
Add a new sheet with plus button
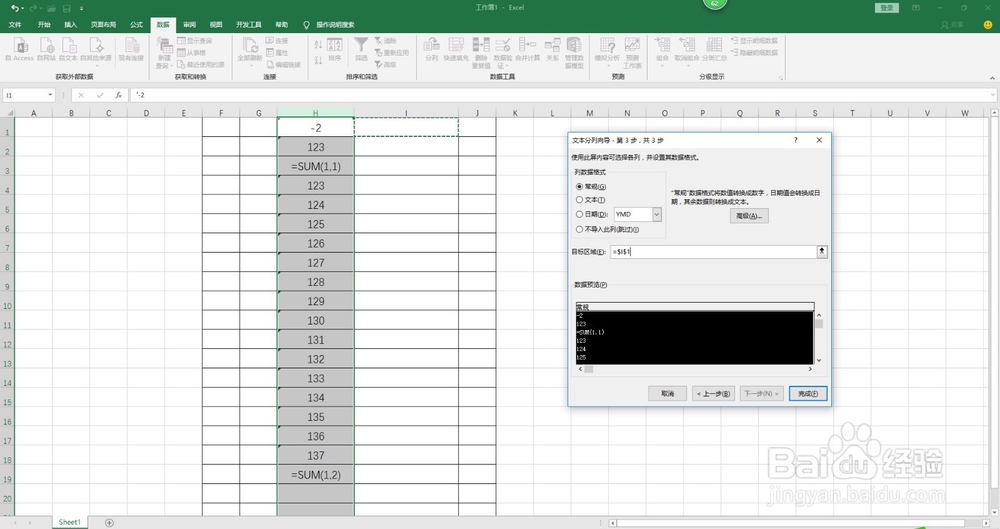(x=109, y=523)
